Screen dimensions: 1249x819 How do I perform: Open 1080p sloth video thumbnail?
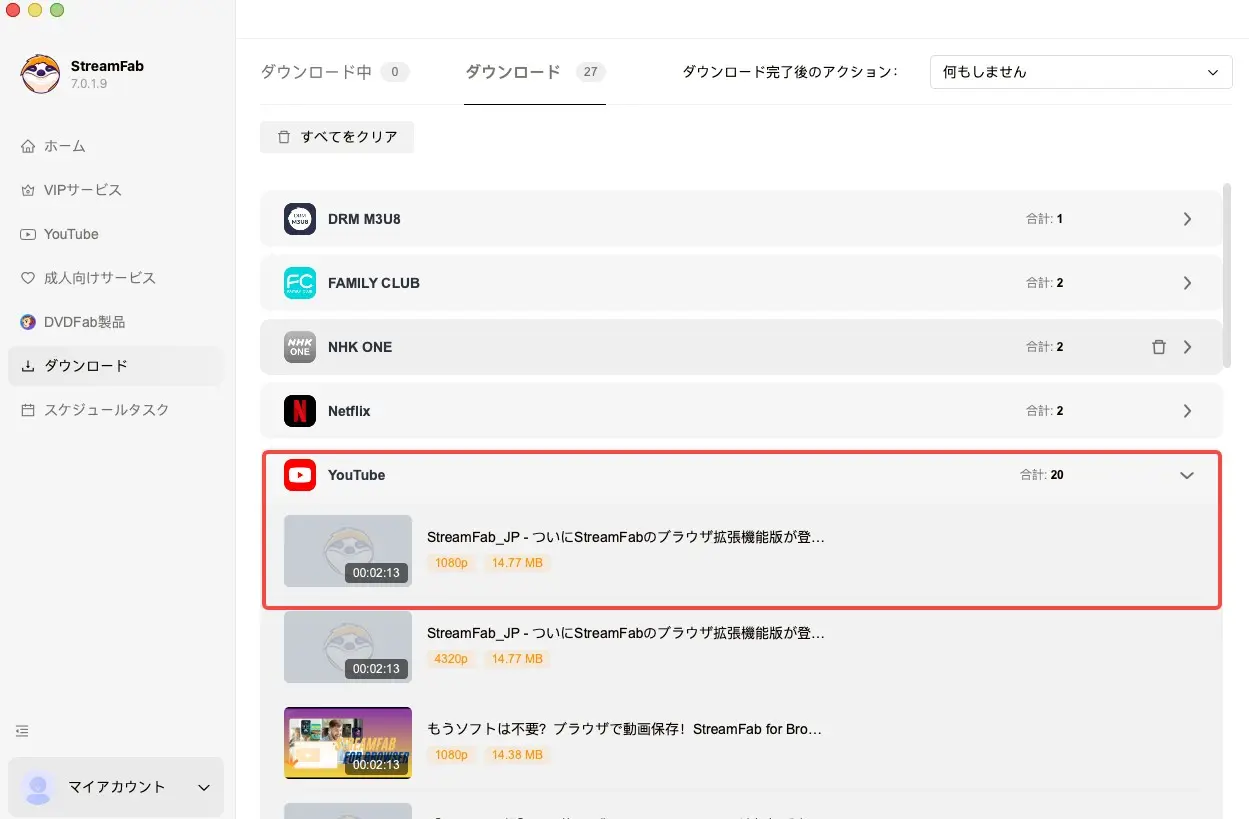coord(348,550)
